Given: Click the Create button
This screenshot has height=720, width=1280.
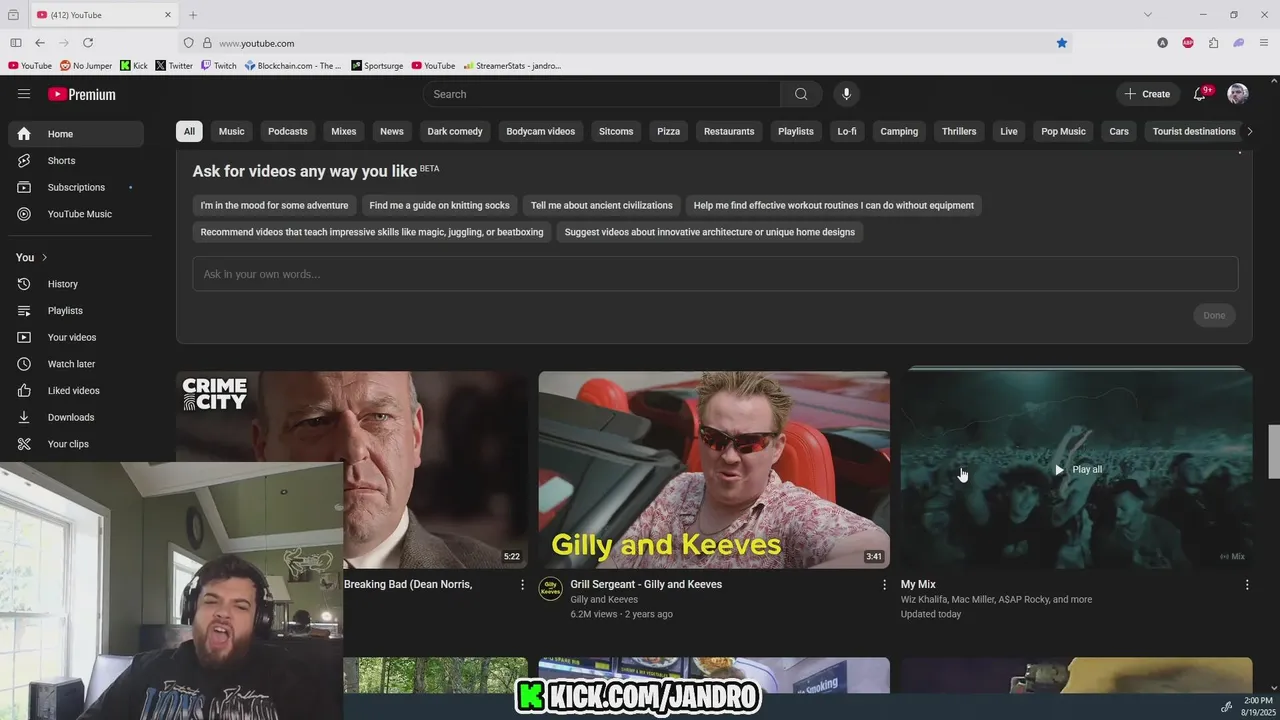Looking at the screenshot, I should [1147, 94].
